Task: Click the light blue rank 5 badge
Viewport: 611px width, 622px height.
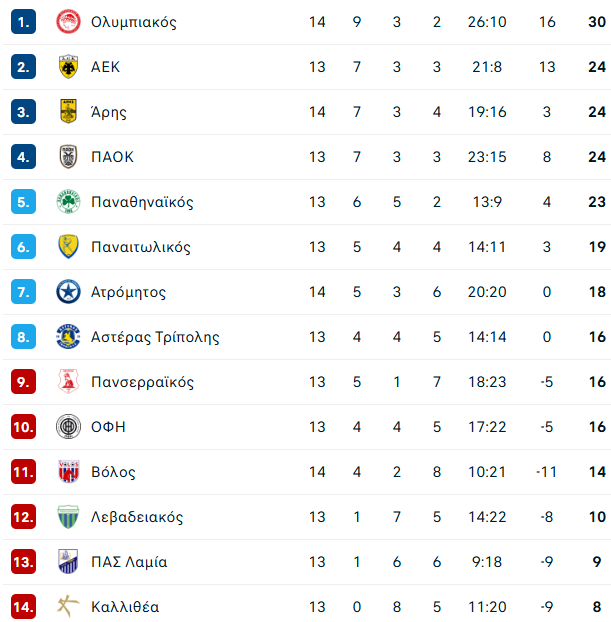Action: [23, 202]
